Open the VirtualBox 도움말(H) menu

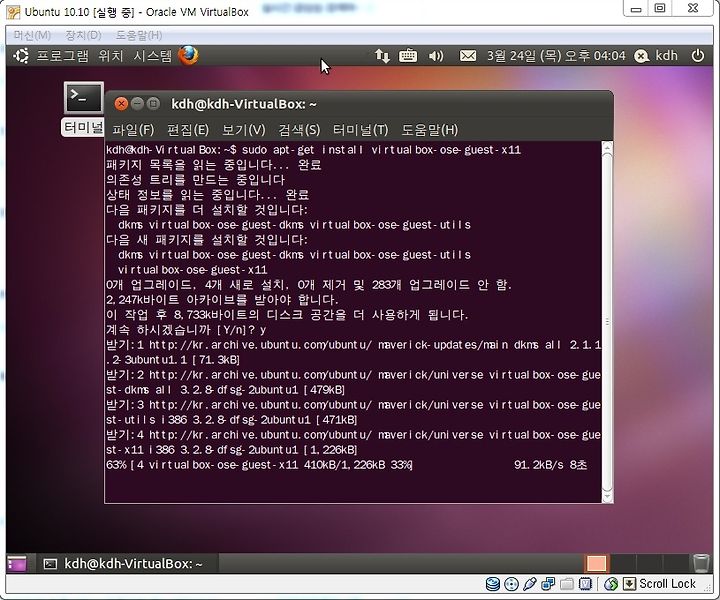pos(139,35)
